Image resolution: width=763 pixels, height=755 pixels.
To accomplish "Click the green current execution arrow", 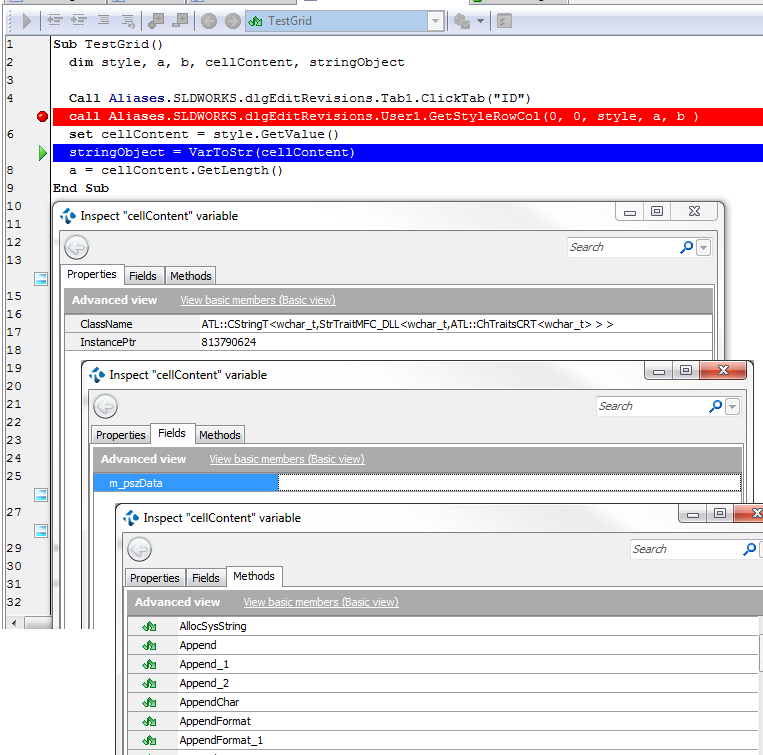I will 42,153.
